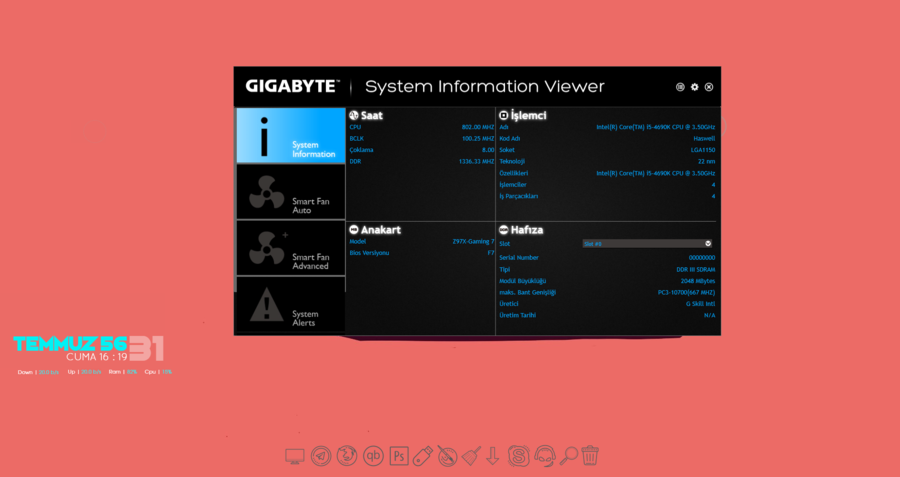Image resolution: width=900 pixels, height=477 pixels.
Task: Open the System Information tab
Action: [x=291, y=136]
